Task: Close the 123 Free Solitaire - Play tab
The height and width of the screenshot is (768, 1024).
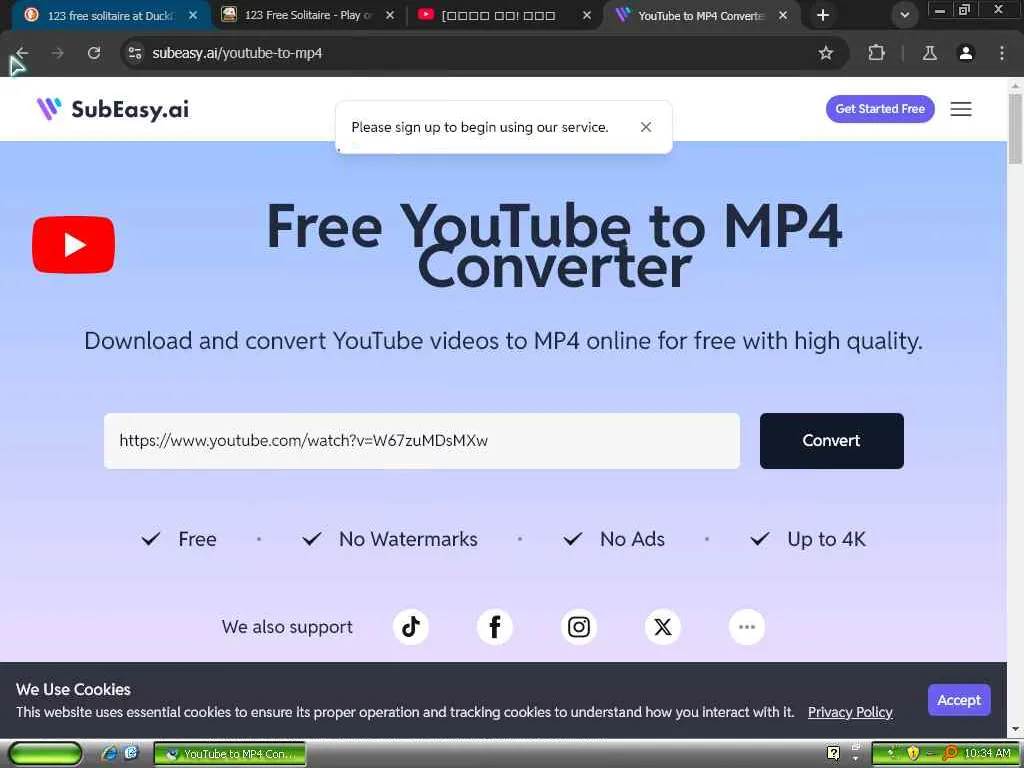Action: tap(390, 15)
